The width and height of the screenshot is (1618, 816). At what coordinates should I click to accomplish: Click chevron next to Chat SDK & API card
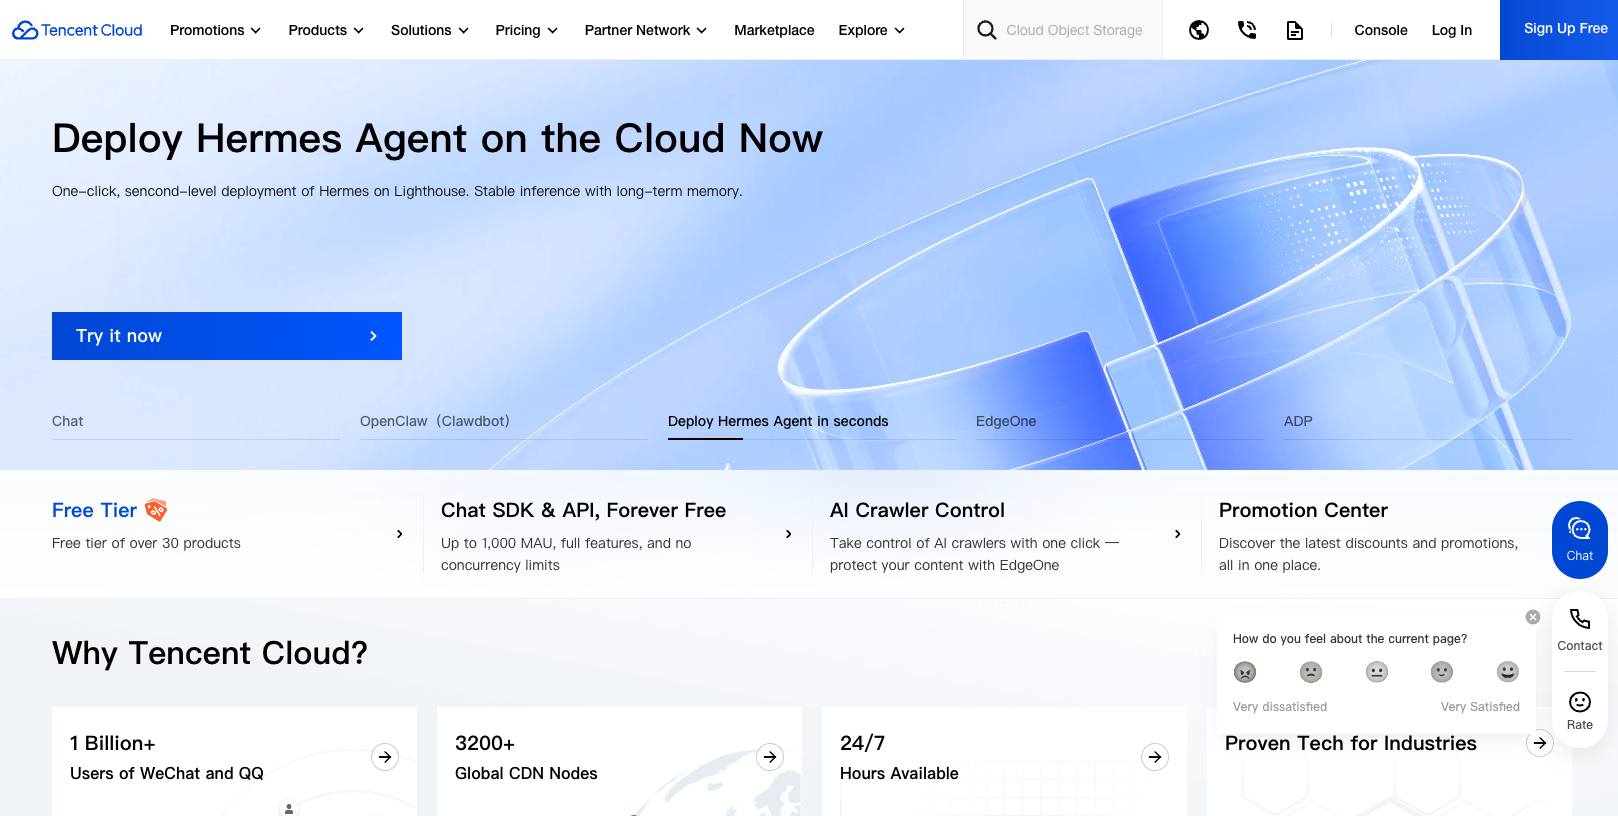789,534
